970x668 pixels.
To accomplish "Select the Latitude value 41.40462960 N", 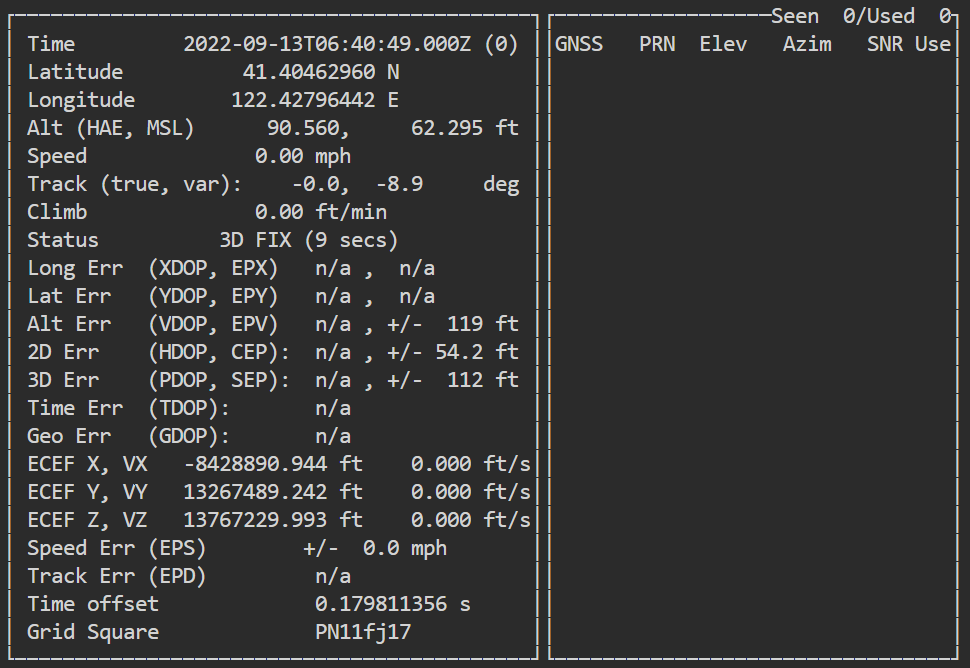I will [321, 72].
